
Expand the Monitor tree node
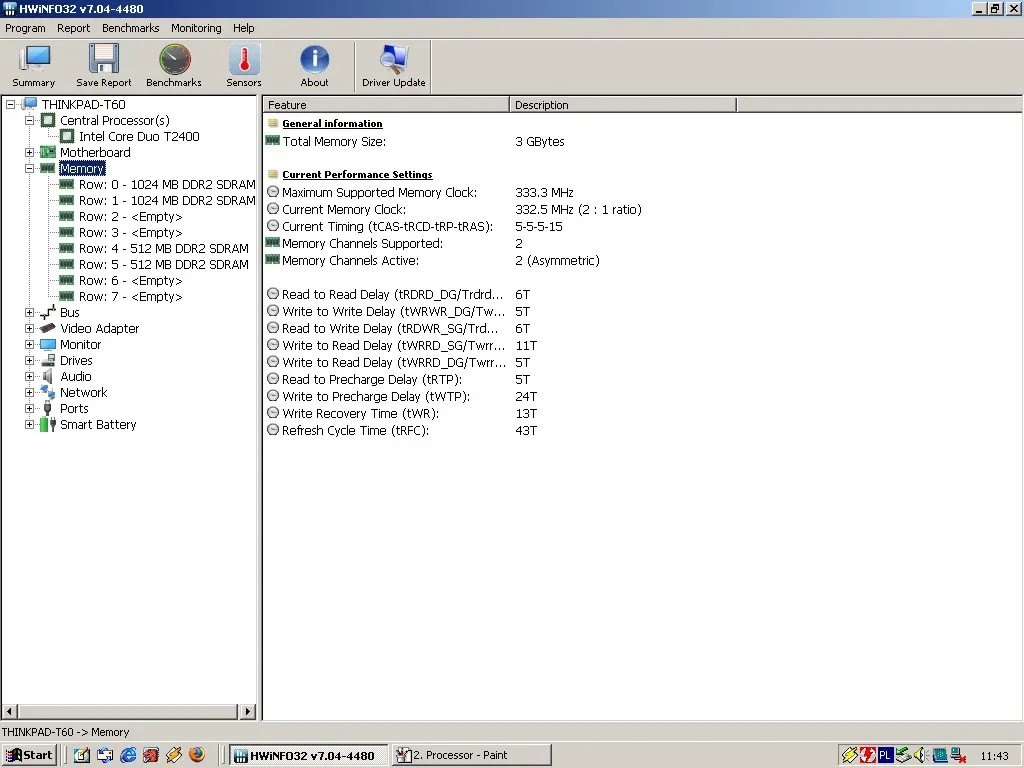point(29,344)
